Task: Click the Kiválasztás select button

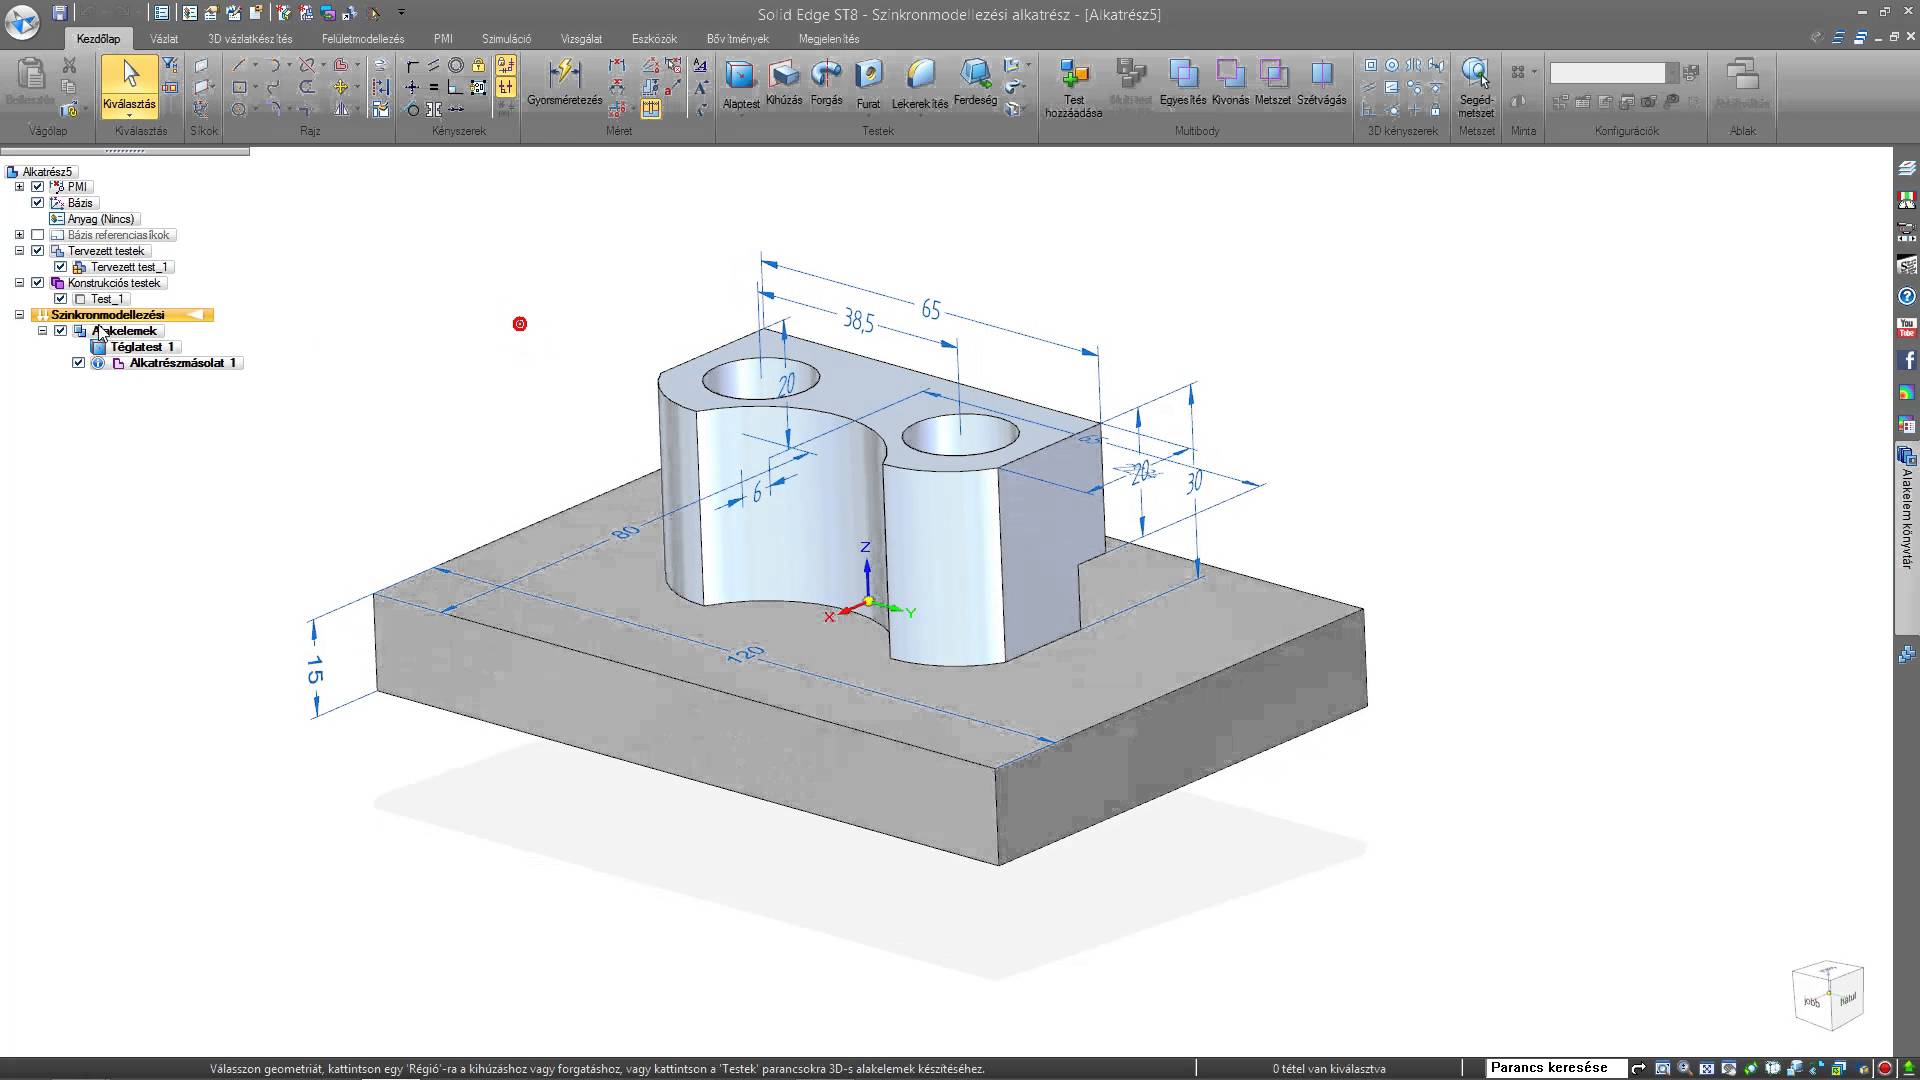Action: point(129,86)
